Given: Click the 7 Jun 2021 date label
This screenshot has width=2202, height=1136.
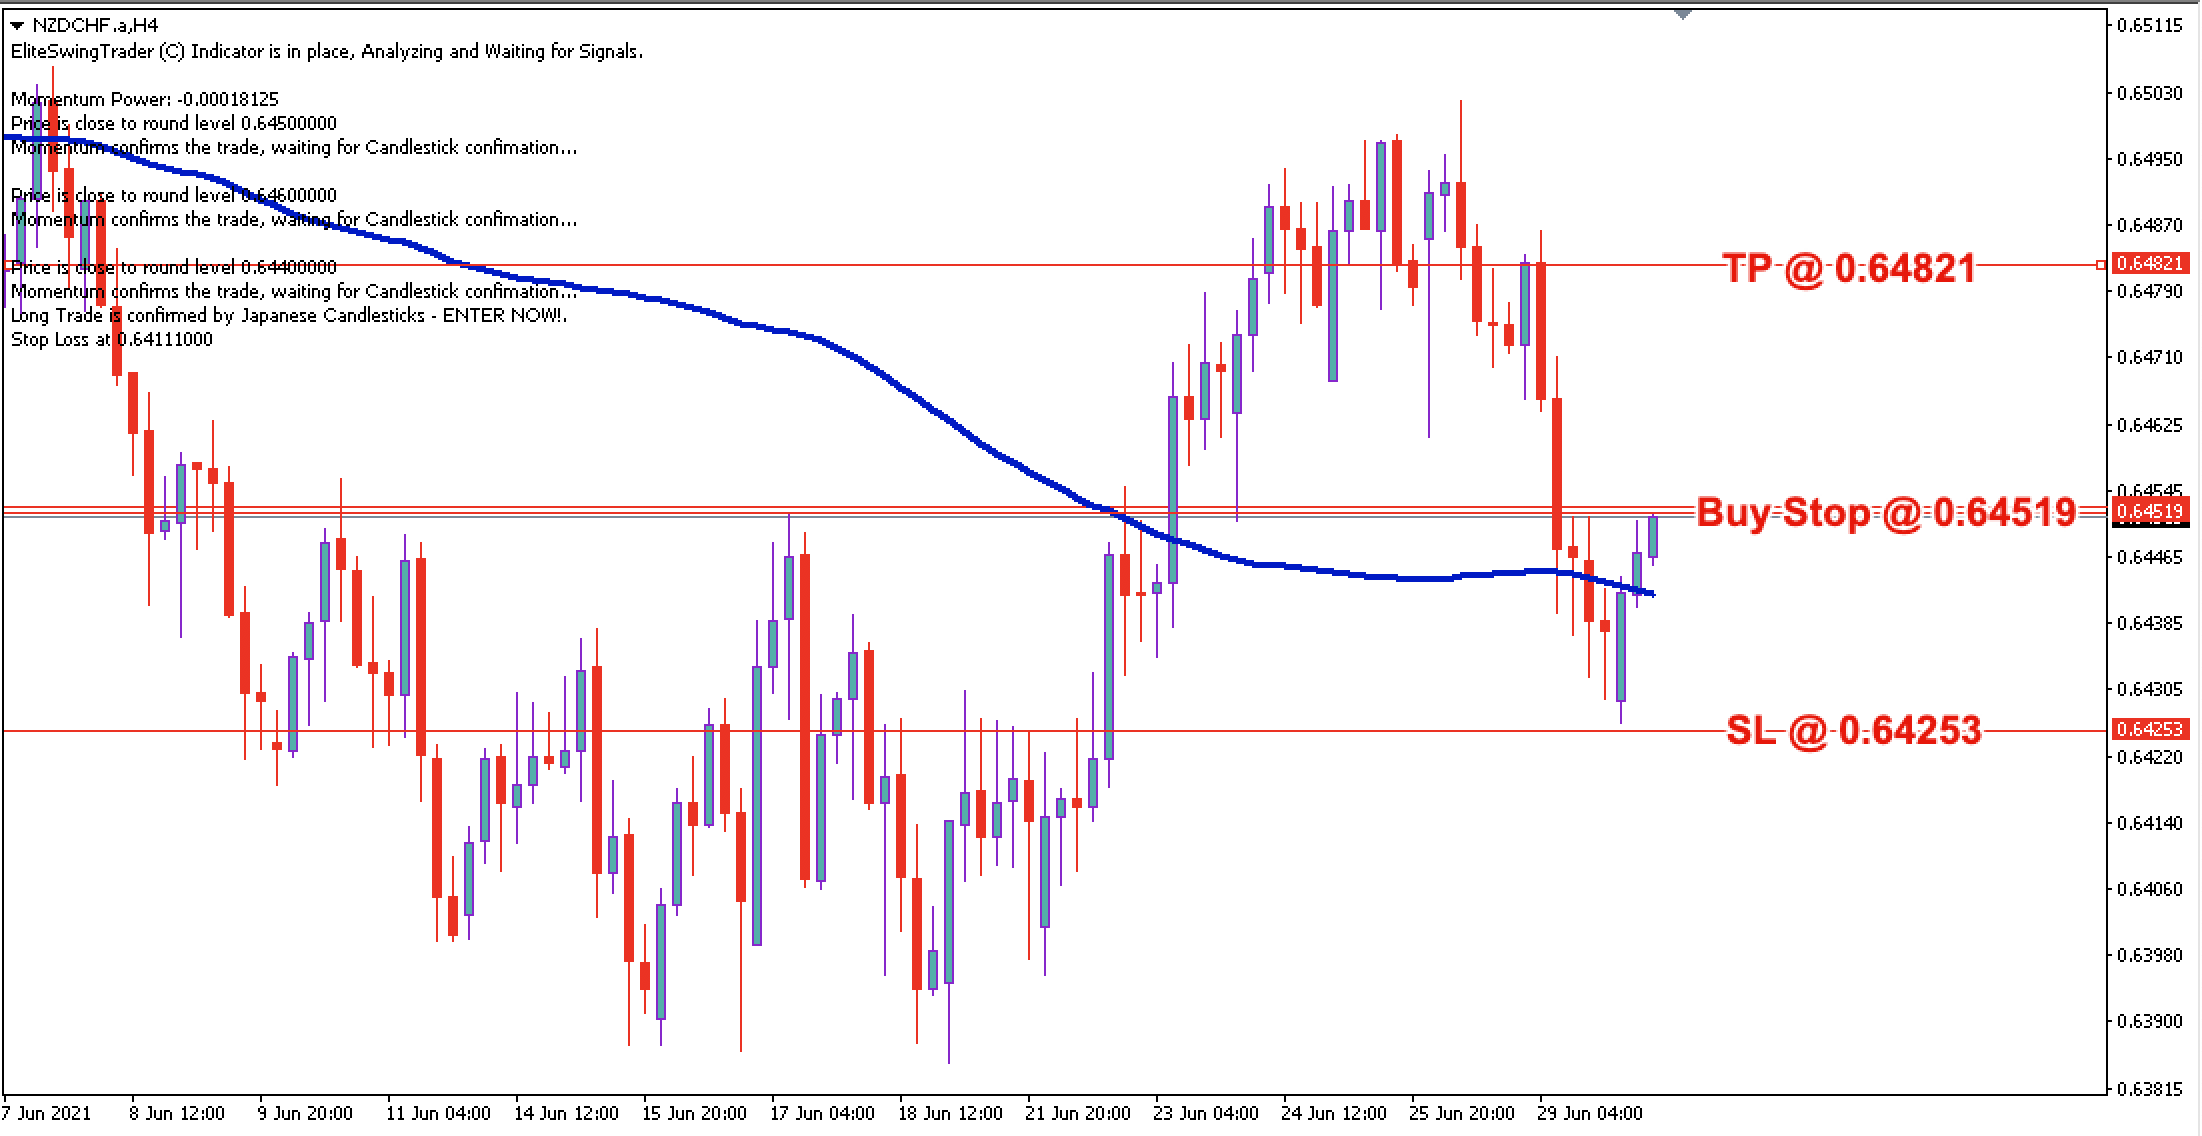Looking at the screenshot, I should pos(48,1113).
